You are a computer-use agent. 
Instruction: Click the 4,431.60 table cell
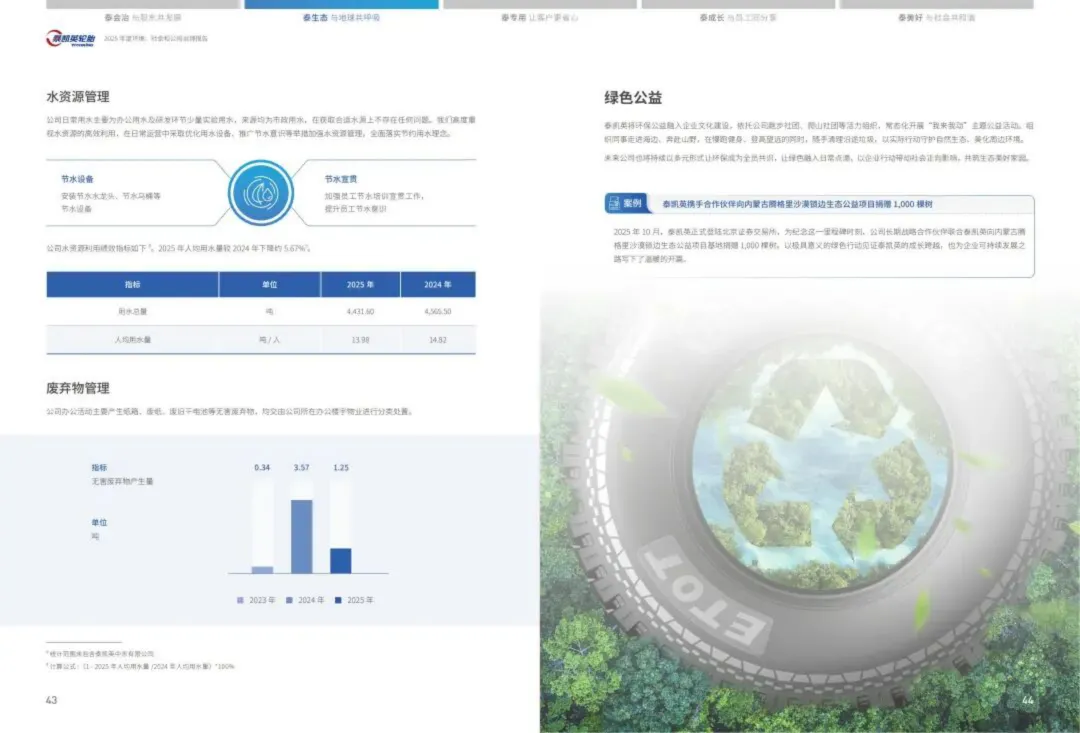tap(360, 311)
